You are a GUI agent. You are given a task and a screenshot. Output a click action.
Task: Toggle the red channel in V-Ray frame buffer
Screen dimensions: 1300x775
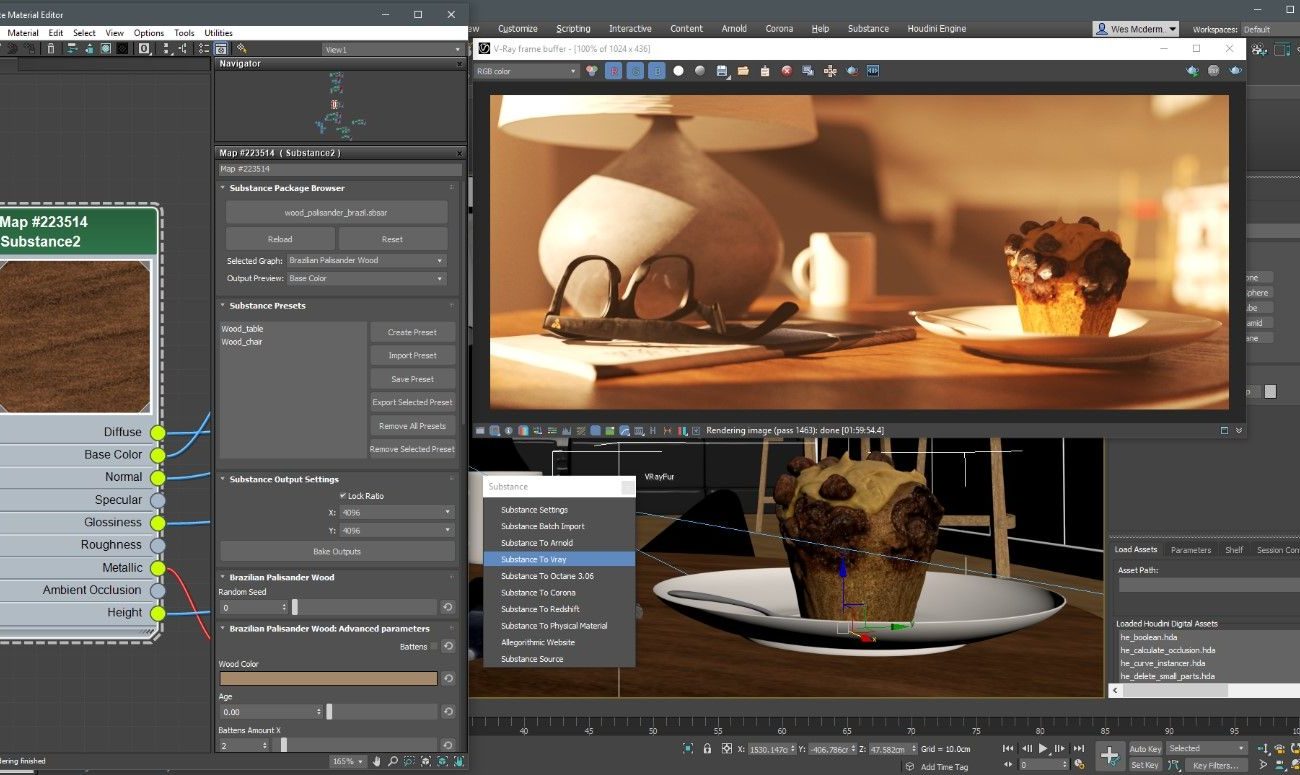[x=613, y=71]
